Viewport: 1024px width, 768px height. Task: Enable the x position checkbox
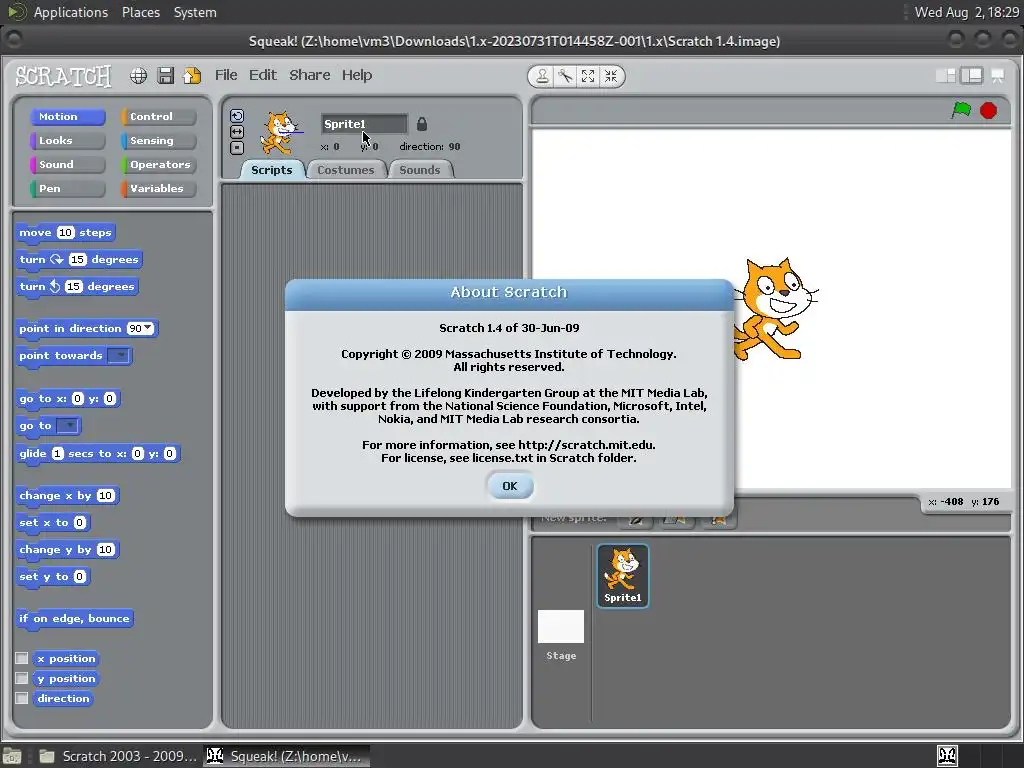tap(22, 658)
